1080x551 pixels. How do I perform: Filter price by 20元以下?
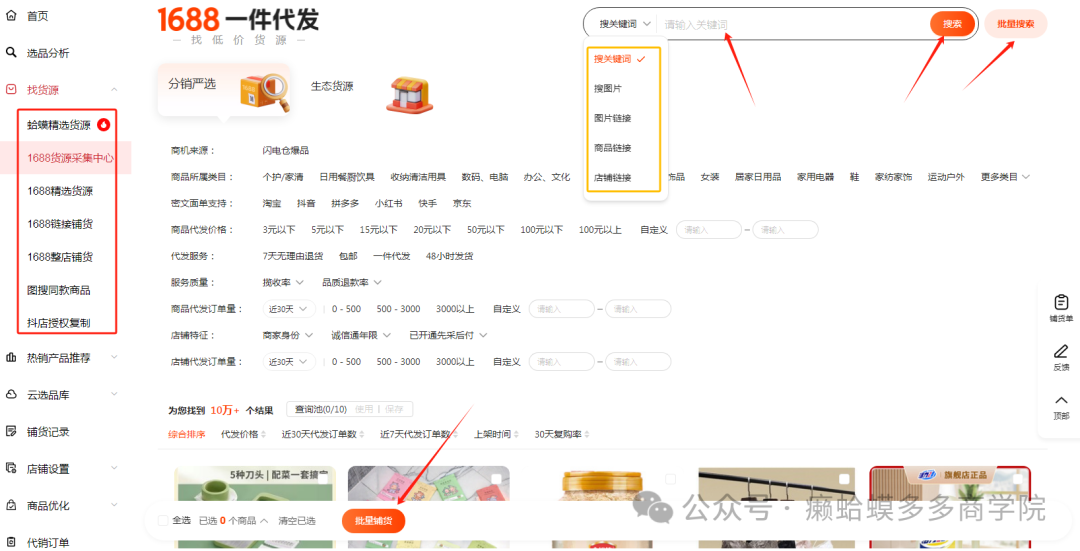pos(432,229)
